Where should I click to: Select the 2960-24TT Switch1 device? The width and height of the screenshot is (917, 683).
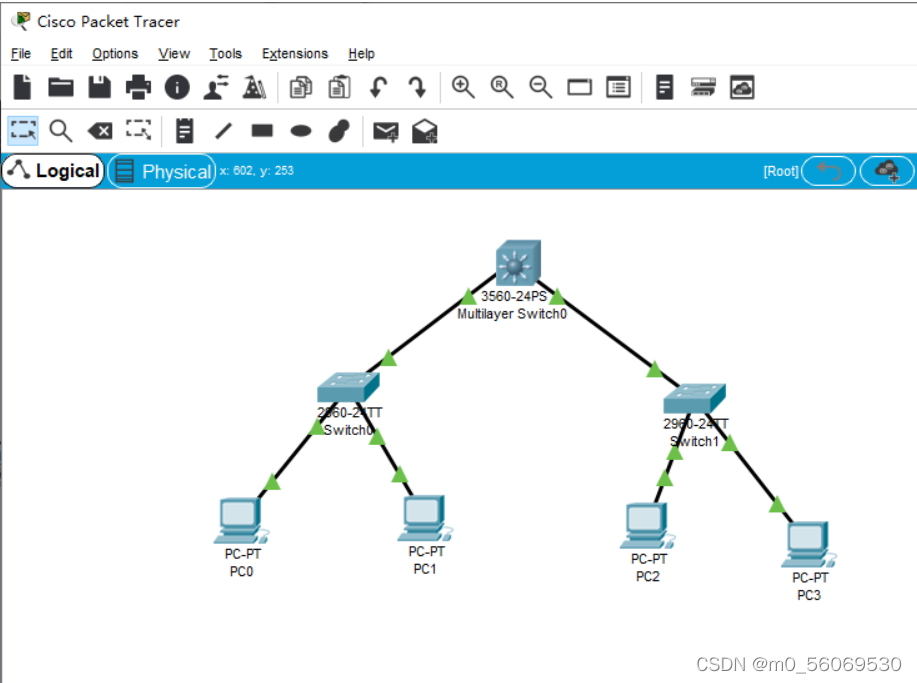coord(694,398)
